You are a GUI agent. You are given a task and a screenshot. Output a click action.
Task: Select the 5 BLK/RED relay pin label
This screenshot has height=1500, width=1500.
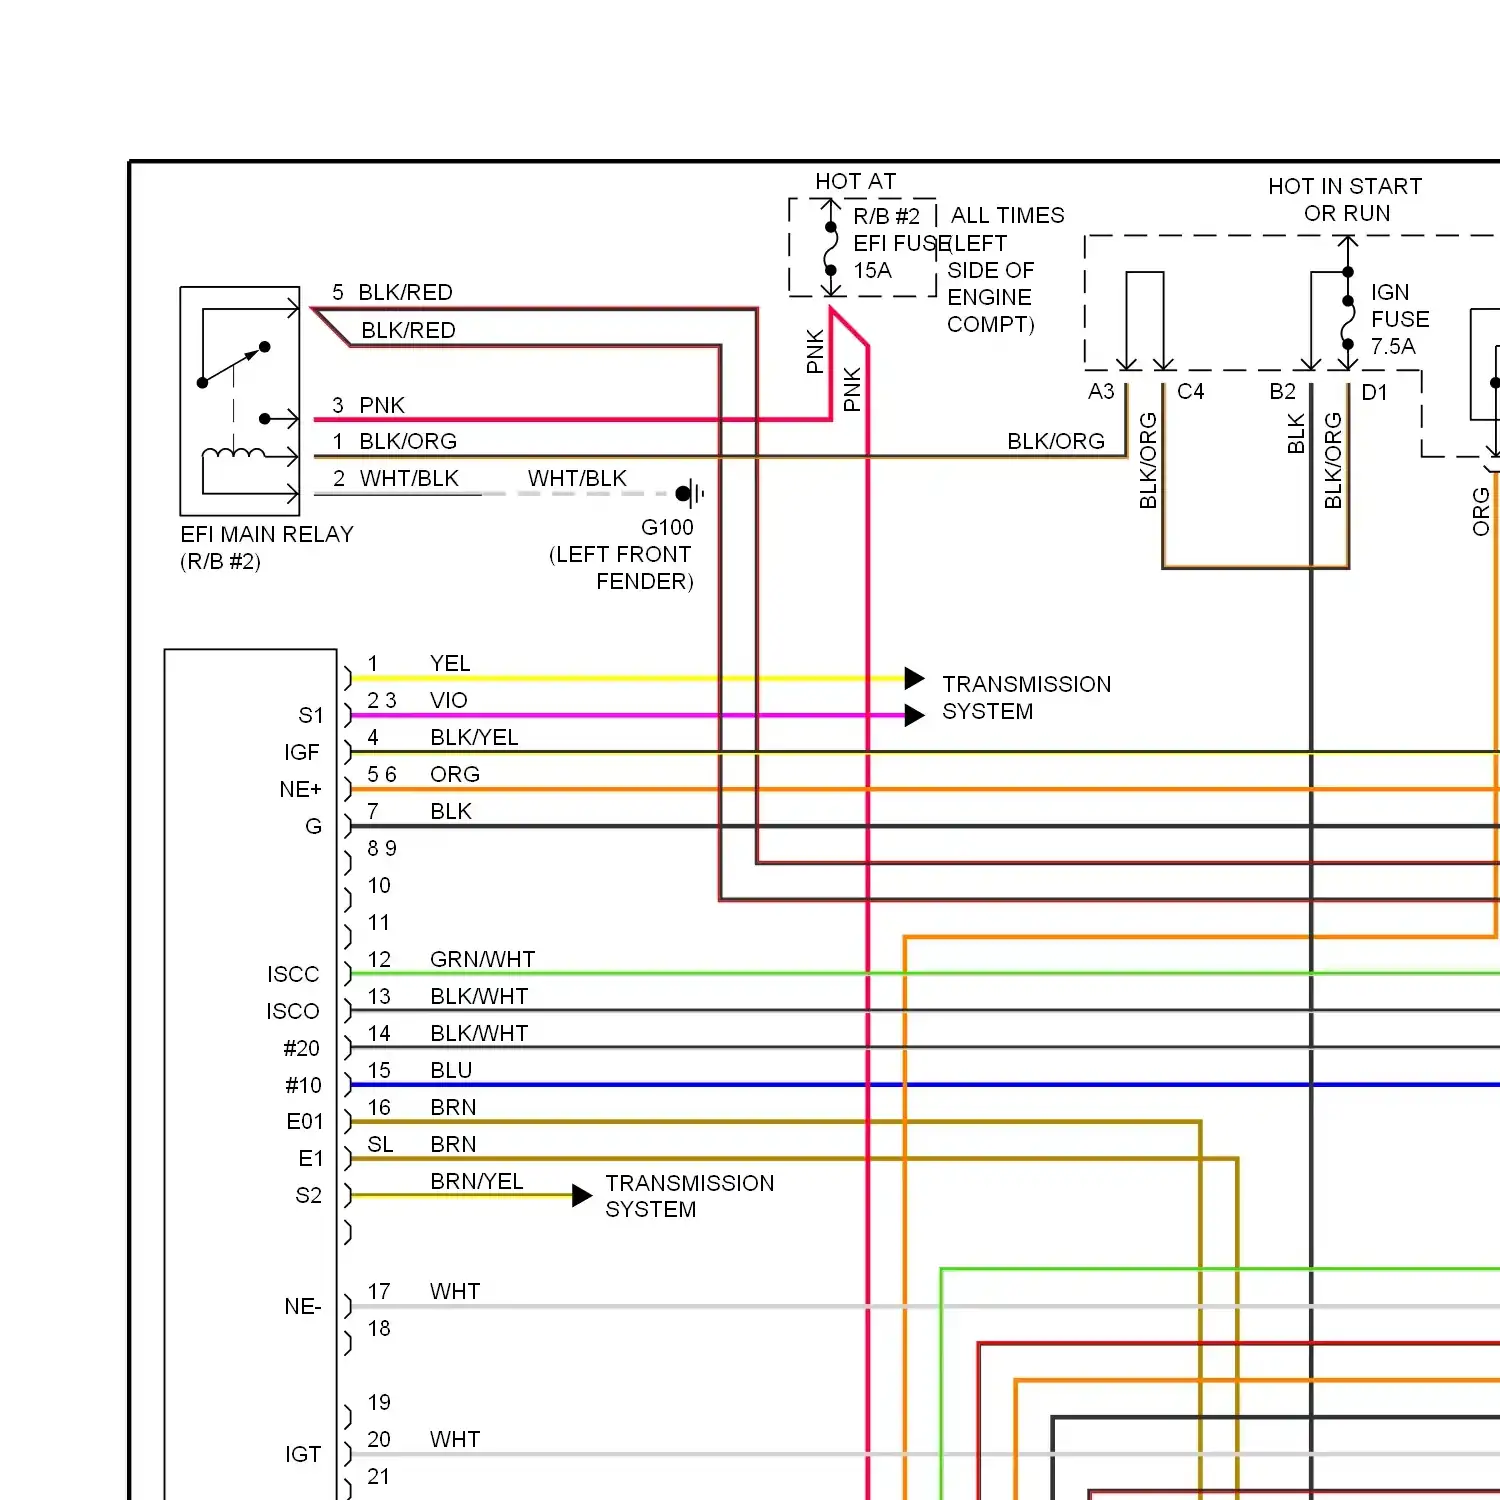click(392, 292)
